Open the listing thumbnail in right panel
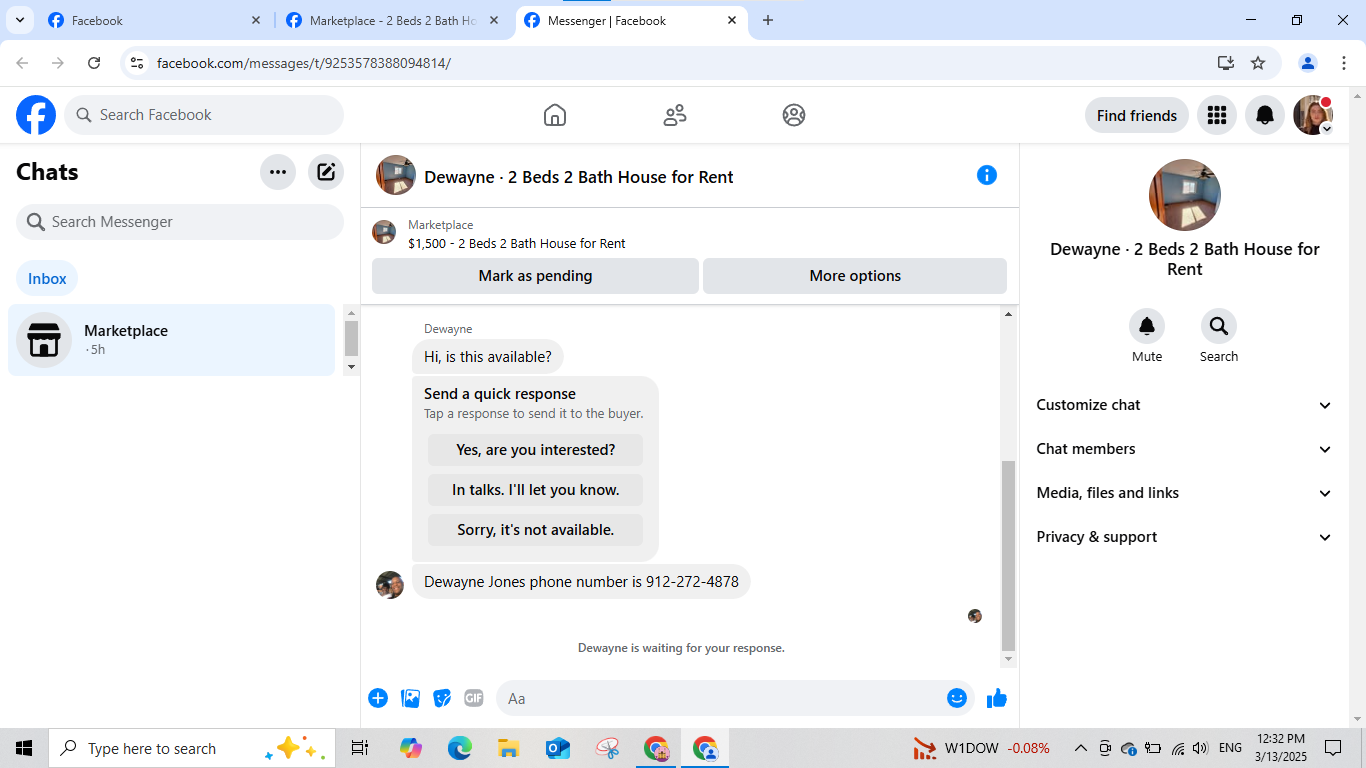The image size is (1366, 768). coord(1185,195)
